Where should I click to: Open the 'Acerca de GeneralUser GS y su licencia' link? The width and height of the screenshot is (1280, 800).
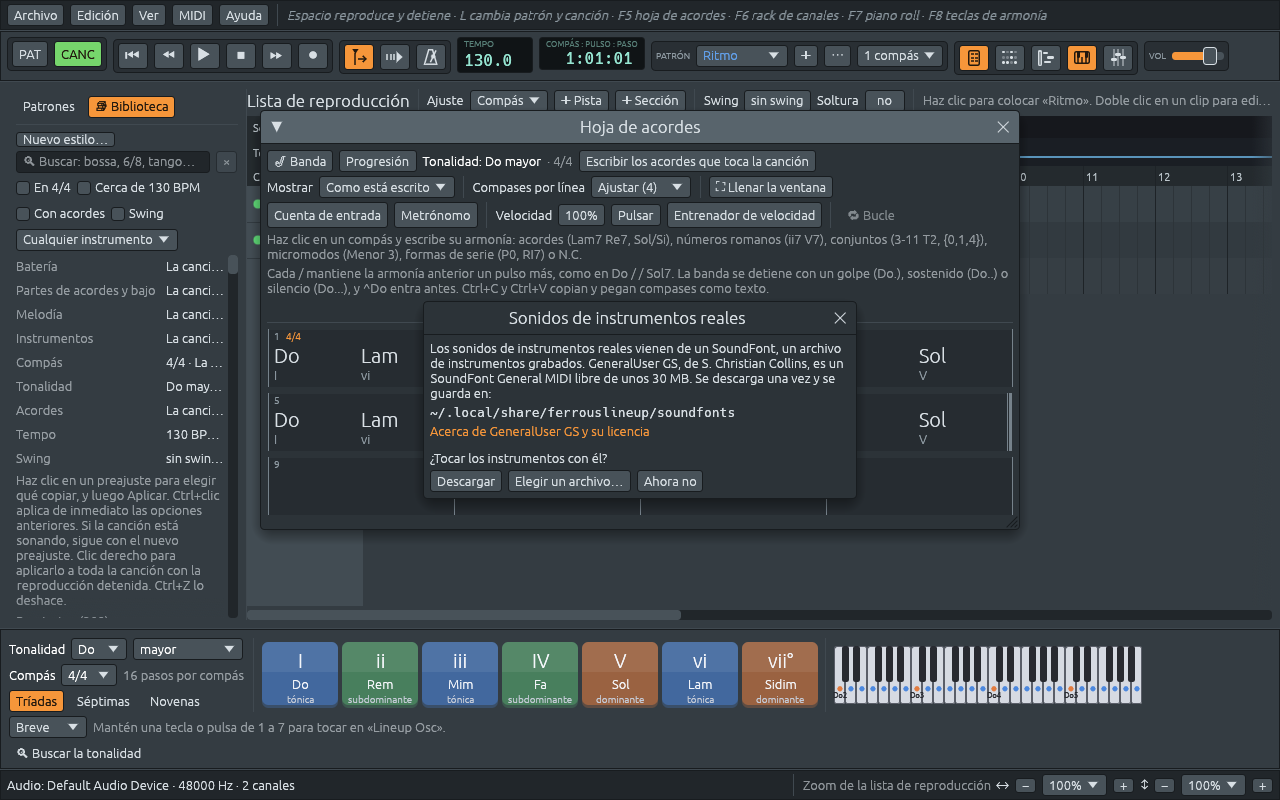(539, 432)
